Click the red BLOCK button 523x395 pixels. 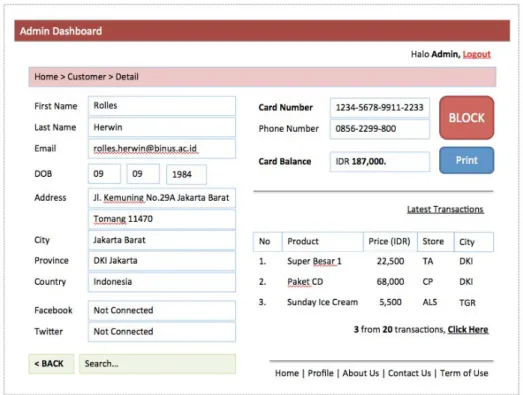pos(466,118)
